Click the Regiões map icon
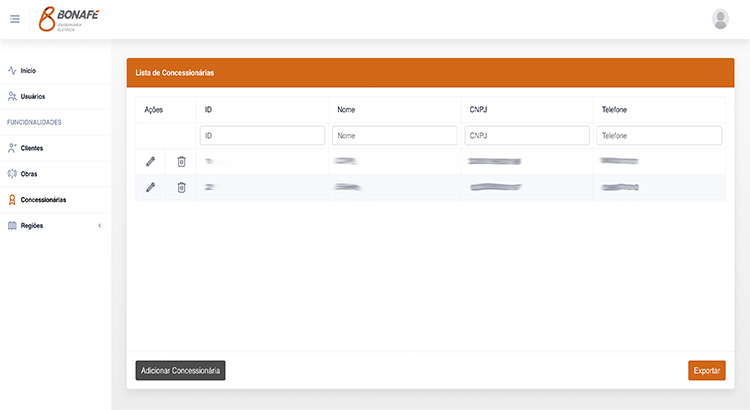The image size is (750, 410). pyautogui.click(x=12, y=225)
